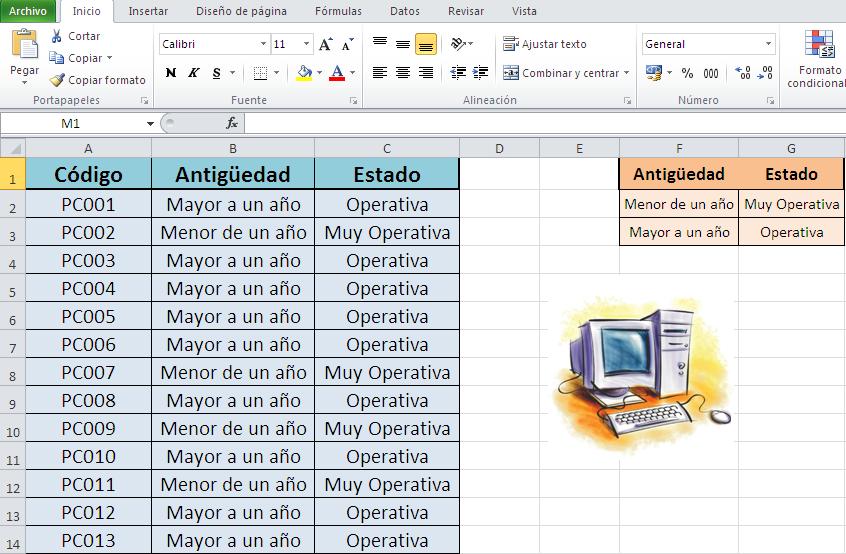846x554 pixels.
Task: Open Formato condicional
Action: click(817, 58)
